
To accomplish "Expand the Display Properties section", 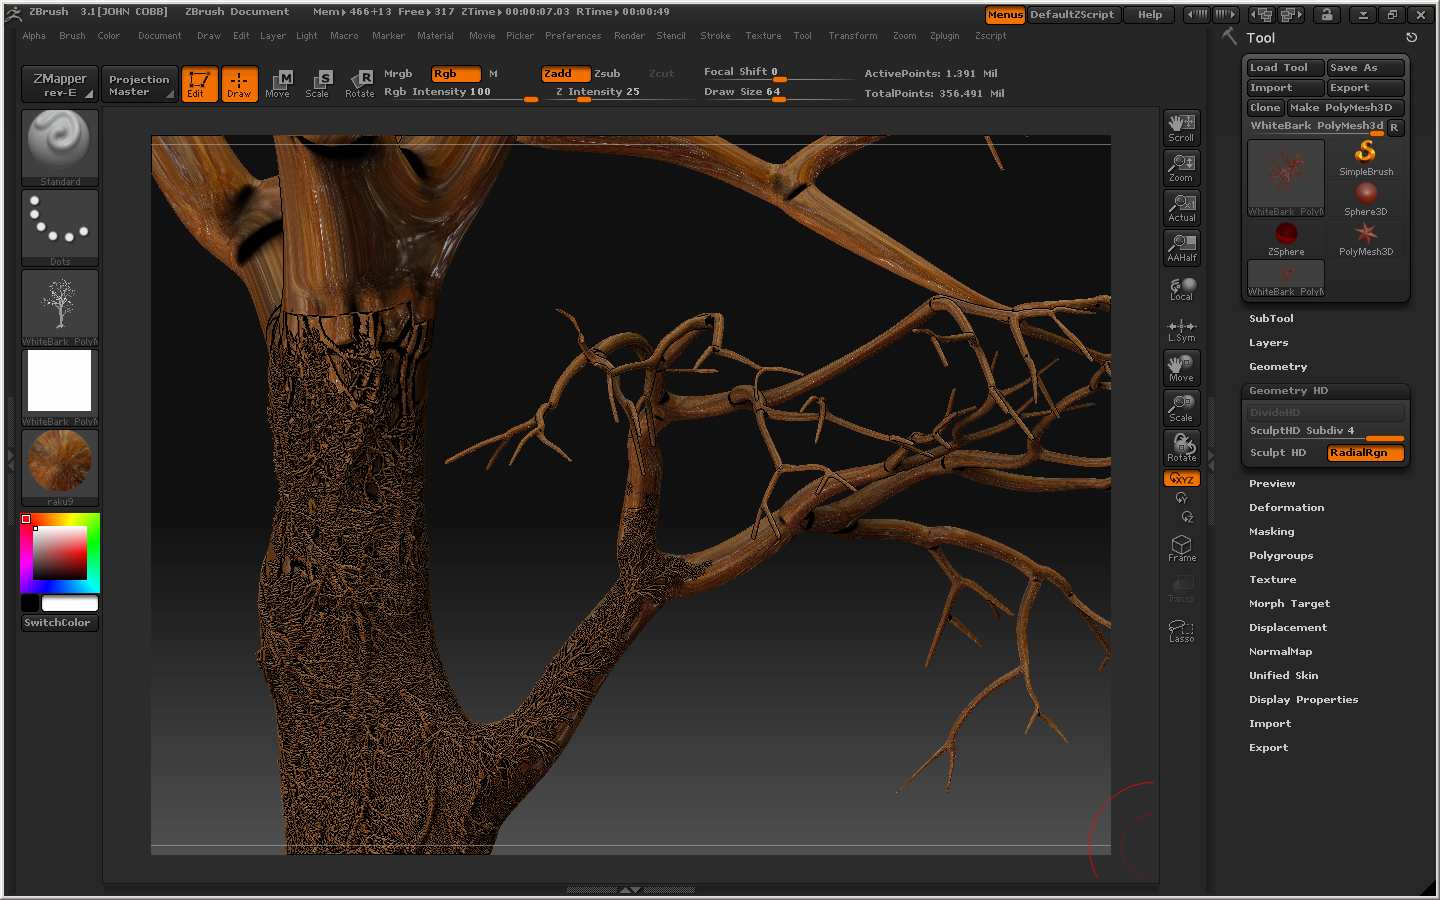I will [x=1303, y=700].
